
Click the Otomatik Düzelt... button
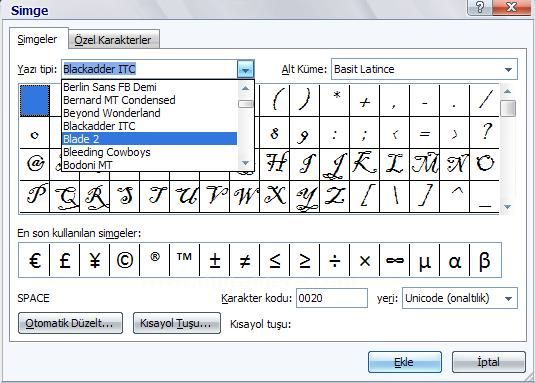coord(70,323)
